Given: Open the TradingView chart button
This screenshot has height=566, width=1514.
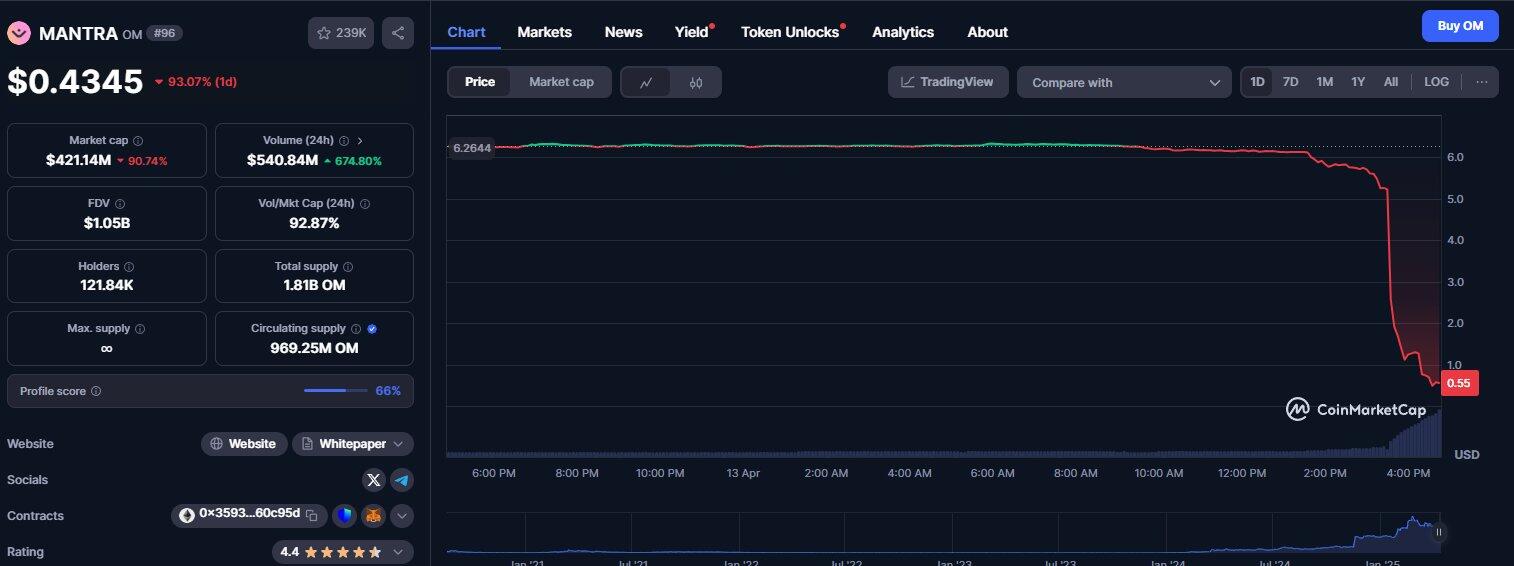Looking at the screenshot, I should tap(948, 82).
